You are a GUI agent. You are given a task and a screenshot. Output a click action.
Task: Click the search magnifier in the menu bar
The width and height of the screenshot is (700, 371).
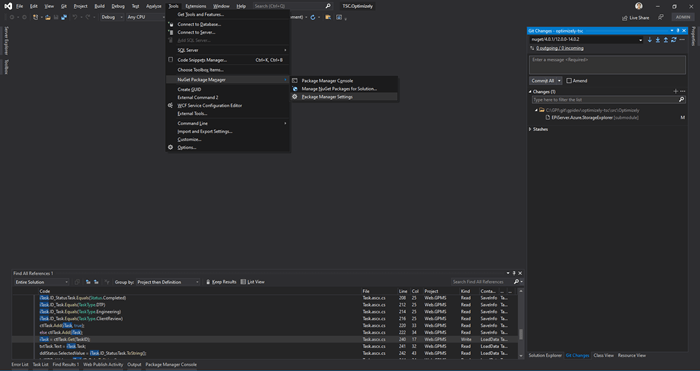tap(328, 6)
